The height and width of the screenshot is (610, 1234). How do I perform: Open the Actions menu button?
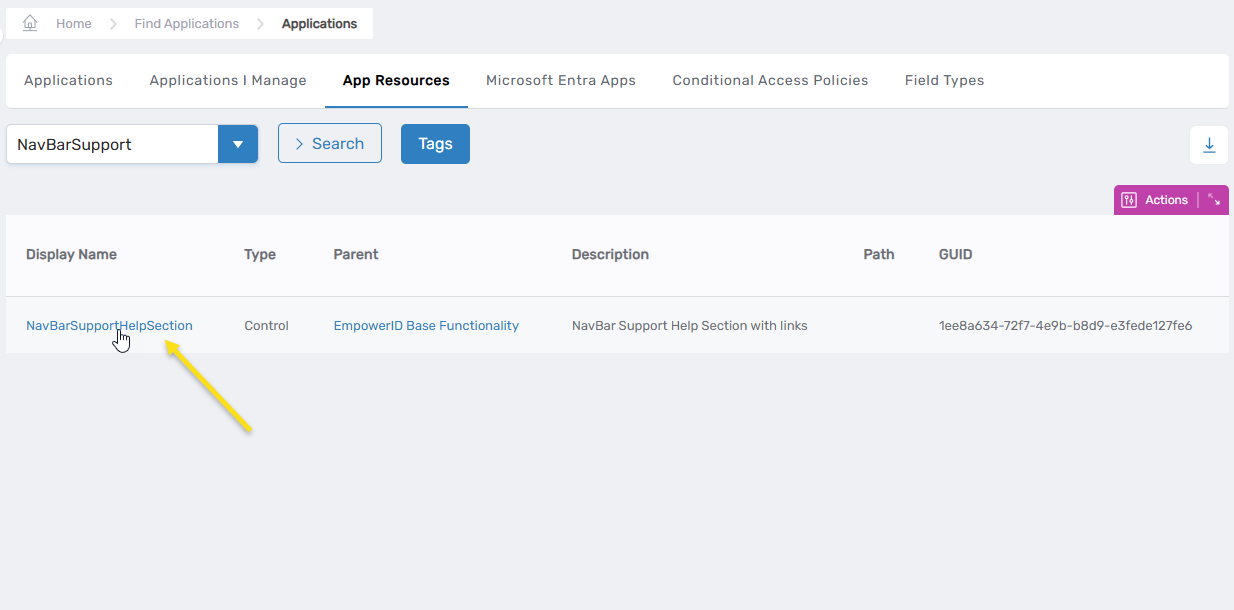pyautogui.click(x=1156, y=200)
